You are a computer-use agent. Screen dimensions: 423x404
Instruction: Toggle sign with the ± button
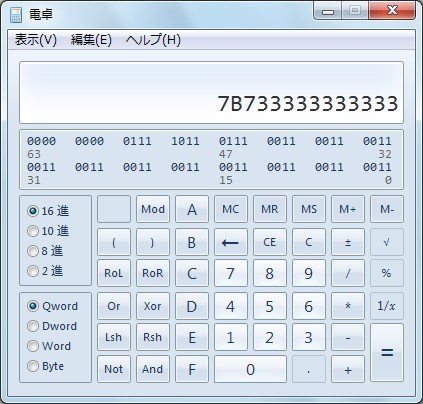(348, 242)
